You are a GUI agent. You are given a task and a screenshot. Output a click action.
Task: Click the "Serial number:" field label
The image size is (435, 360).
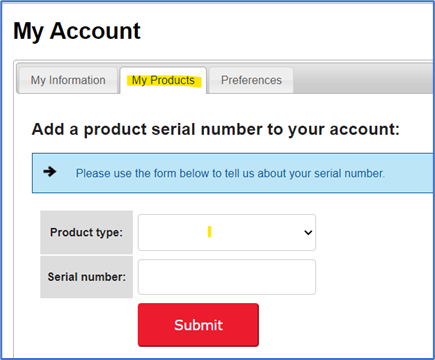(x=87, y=277)
